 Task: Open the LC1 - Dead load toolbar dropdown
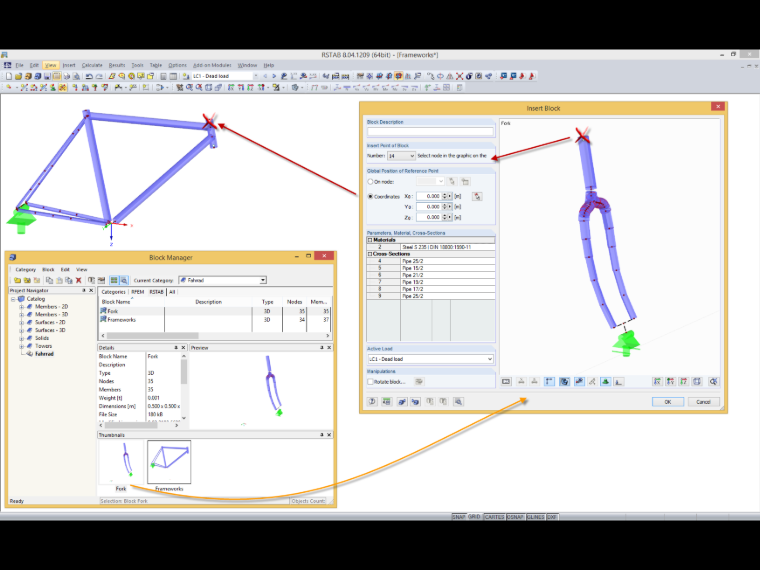tap(256, 76)
